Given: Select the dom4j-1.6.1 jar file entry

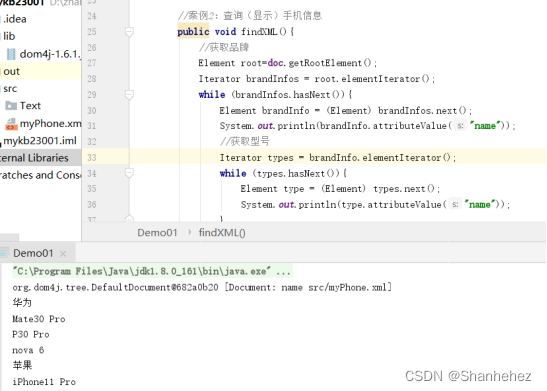Looking at the screenshot, I should 50,54.
